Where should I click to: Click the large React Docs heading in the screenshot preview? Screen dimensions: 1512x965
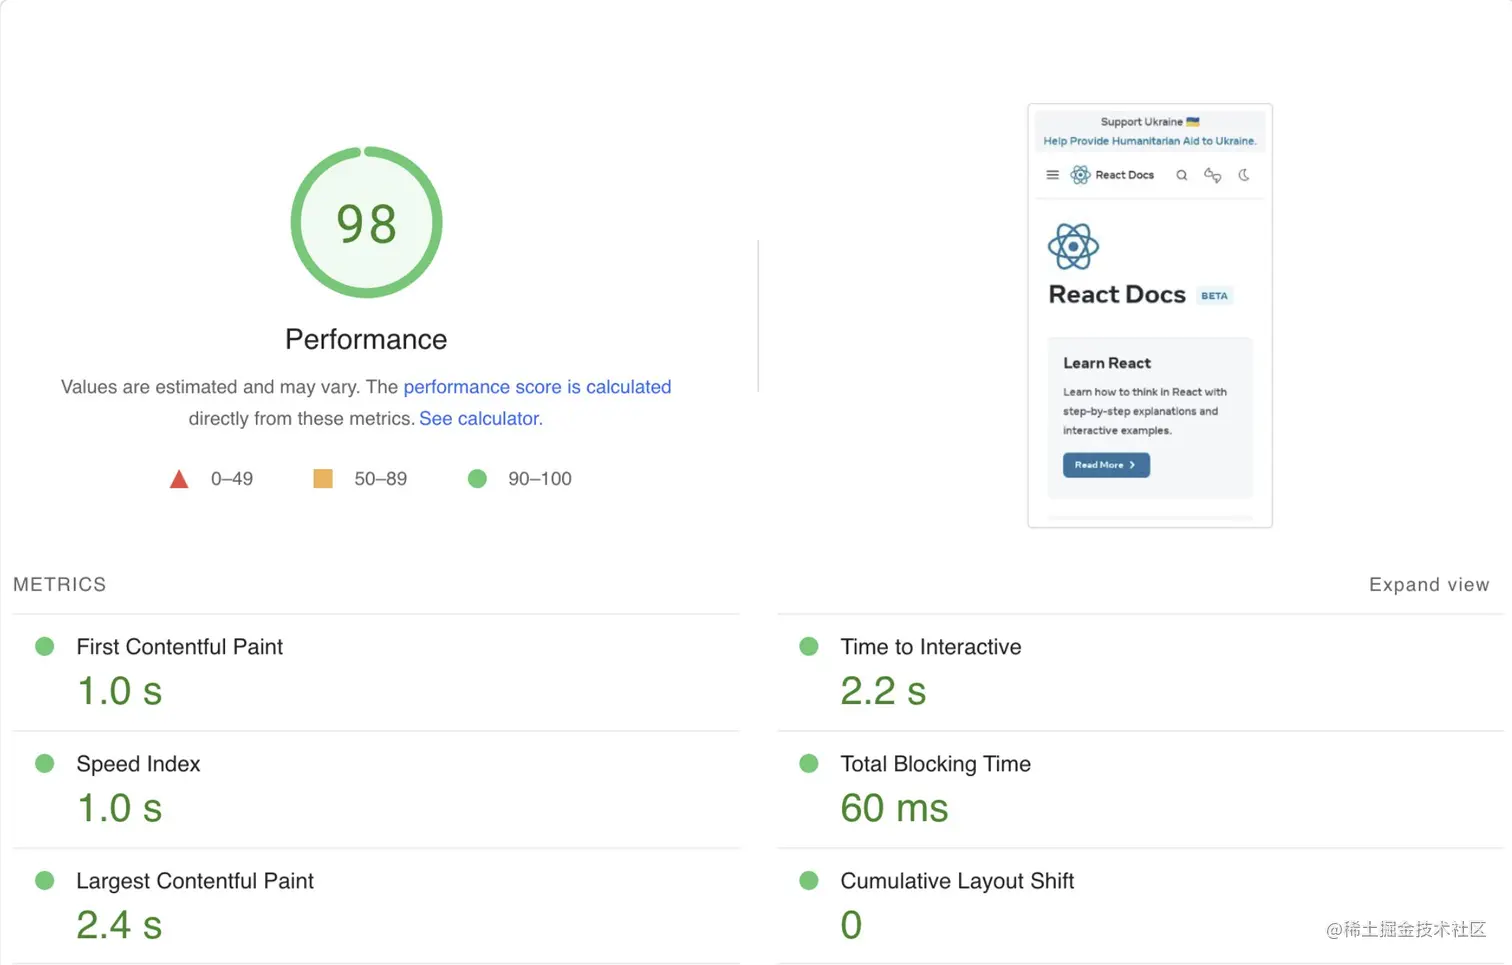pyautogui.click(x=1117, y=295)
